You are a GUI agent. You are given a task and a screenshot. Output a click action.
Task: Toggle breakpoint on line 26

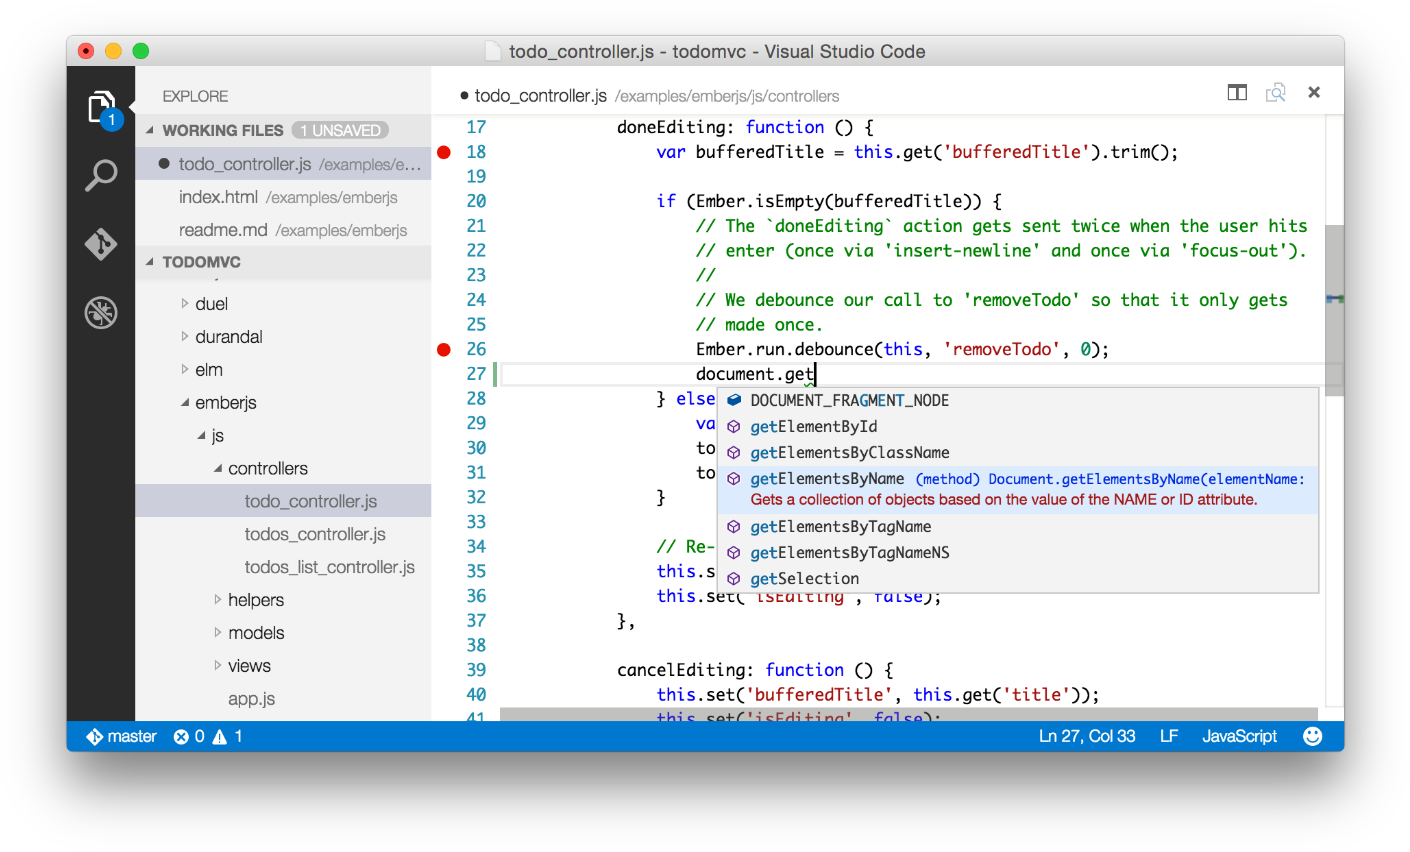point(444,349)
